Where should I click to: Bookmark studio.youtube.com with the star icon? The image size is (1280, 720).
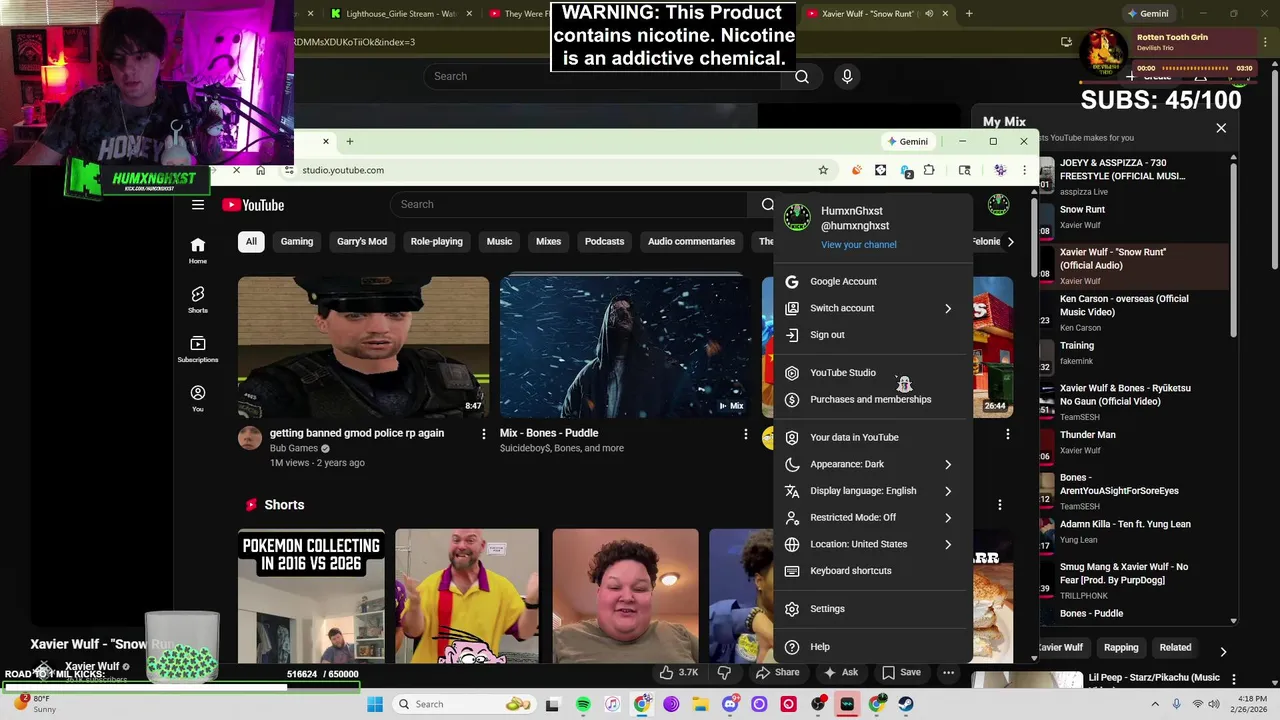click(x=823, y=170)
